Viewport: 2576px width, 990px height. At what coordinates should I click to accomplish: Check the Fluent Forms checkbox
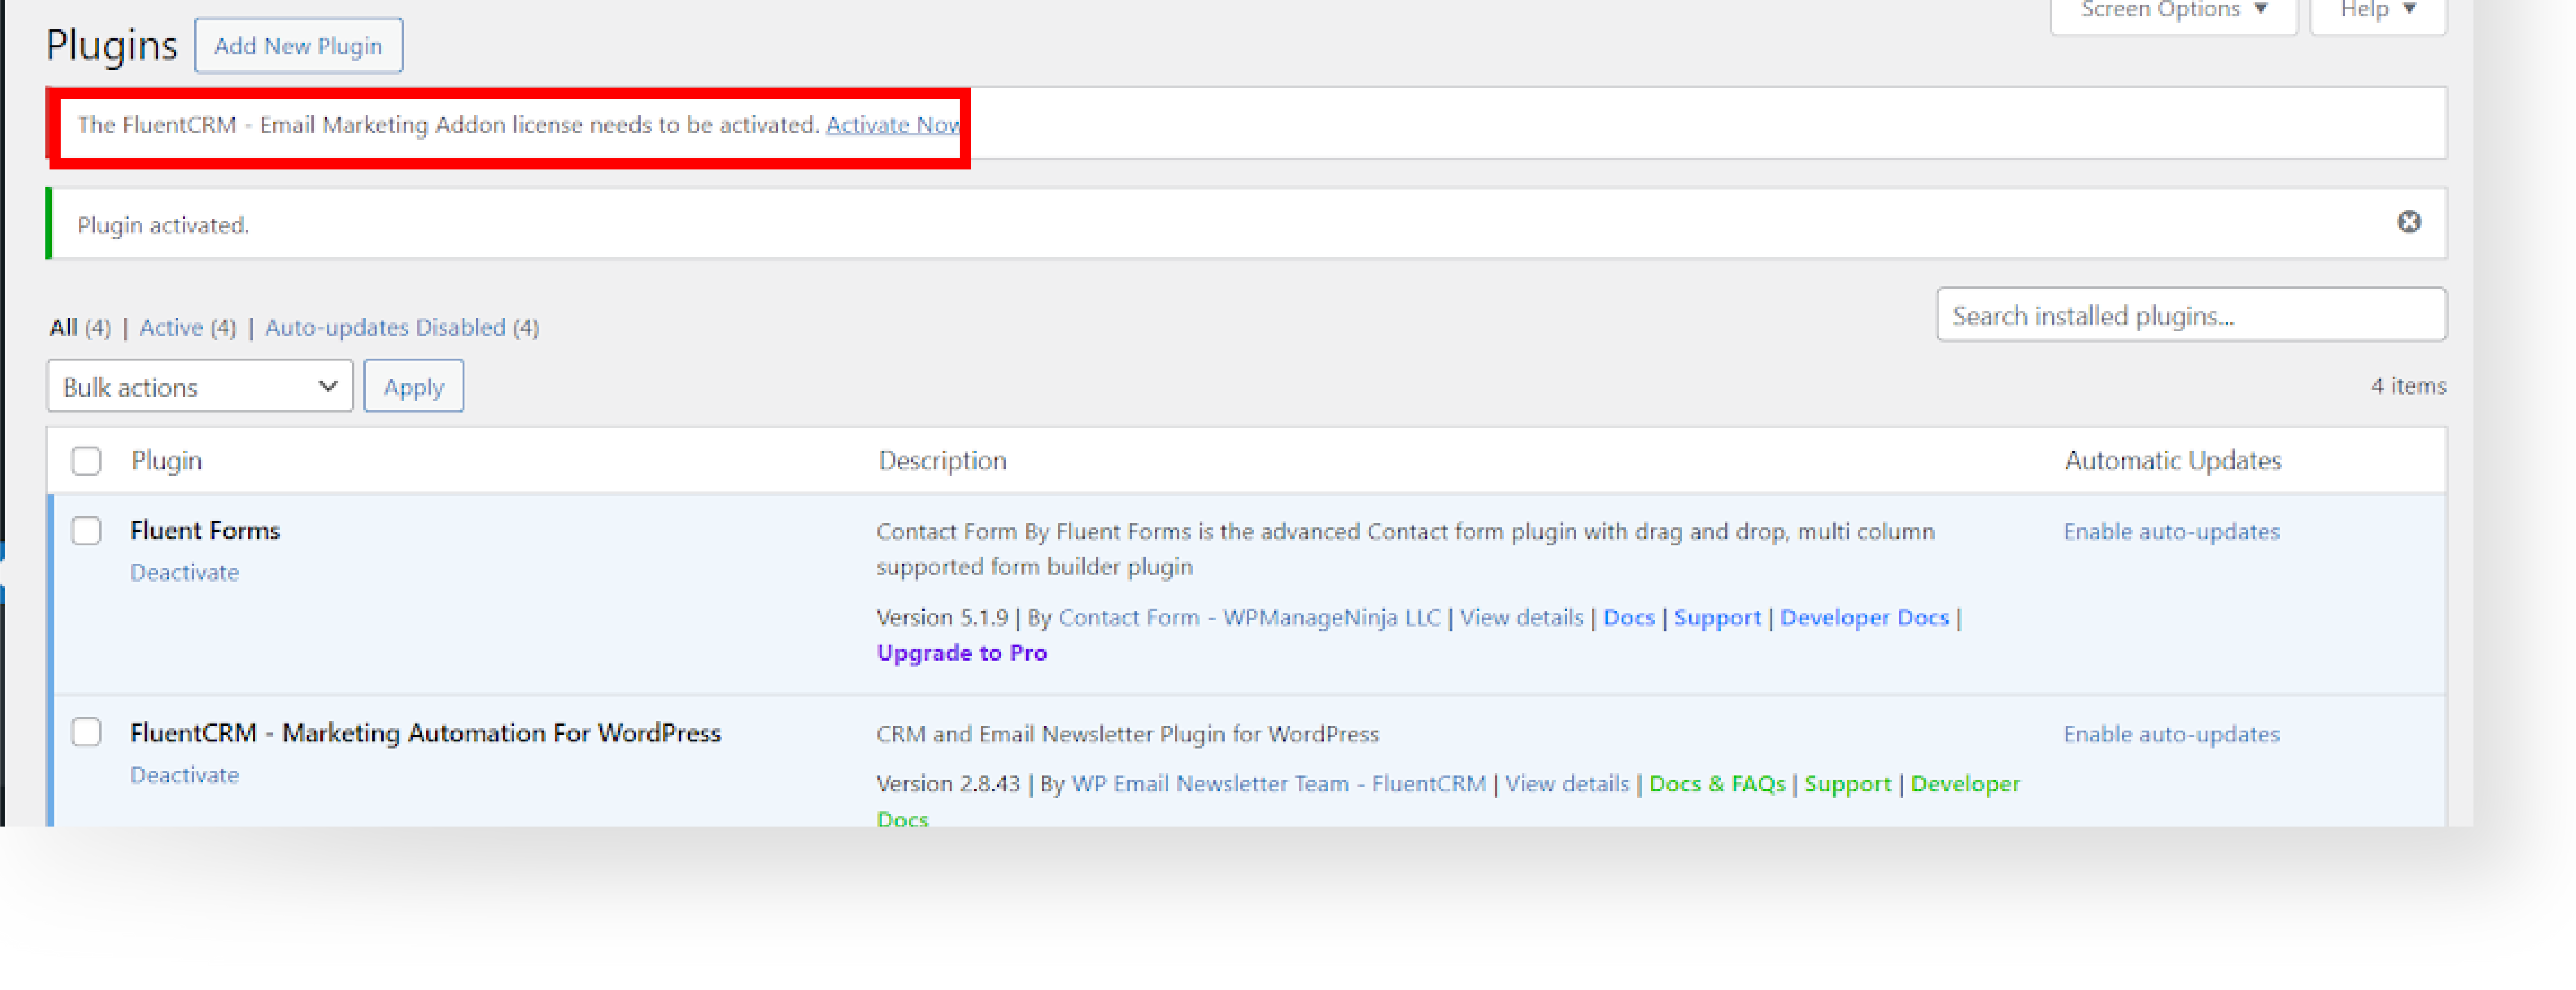pos(86,531)
